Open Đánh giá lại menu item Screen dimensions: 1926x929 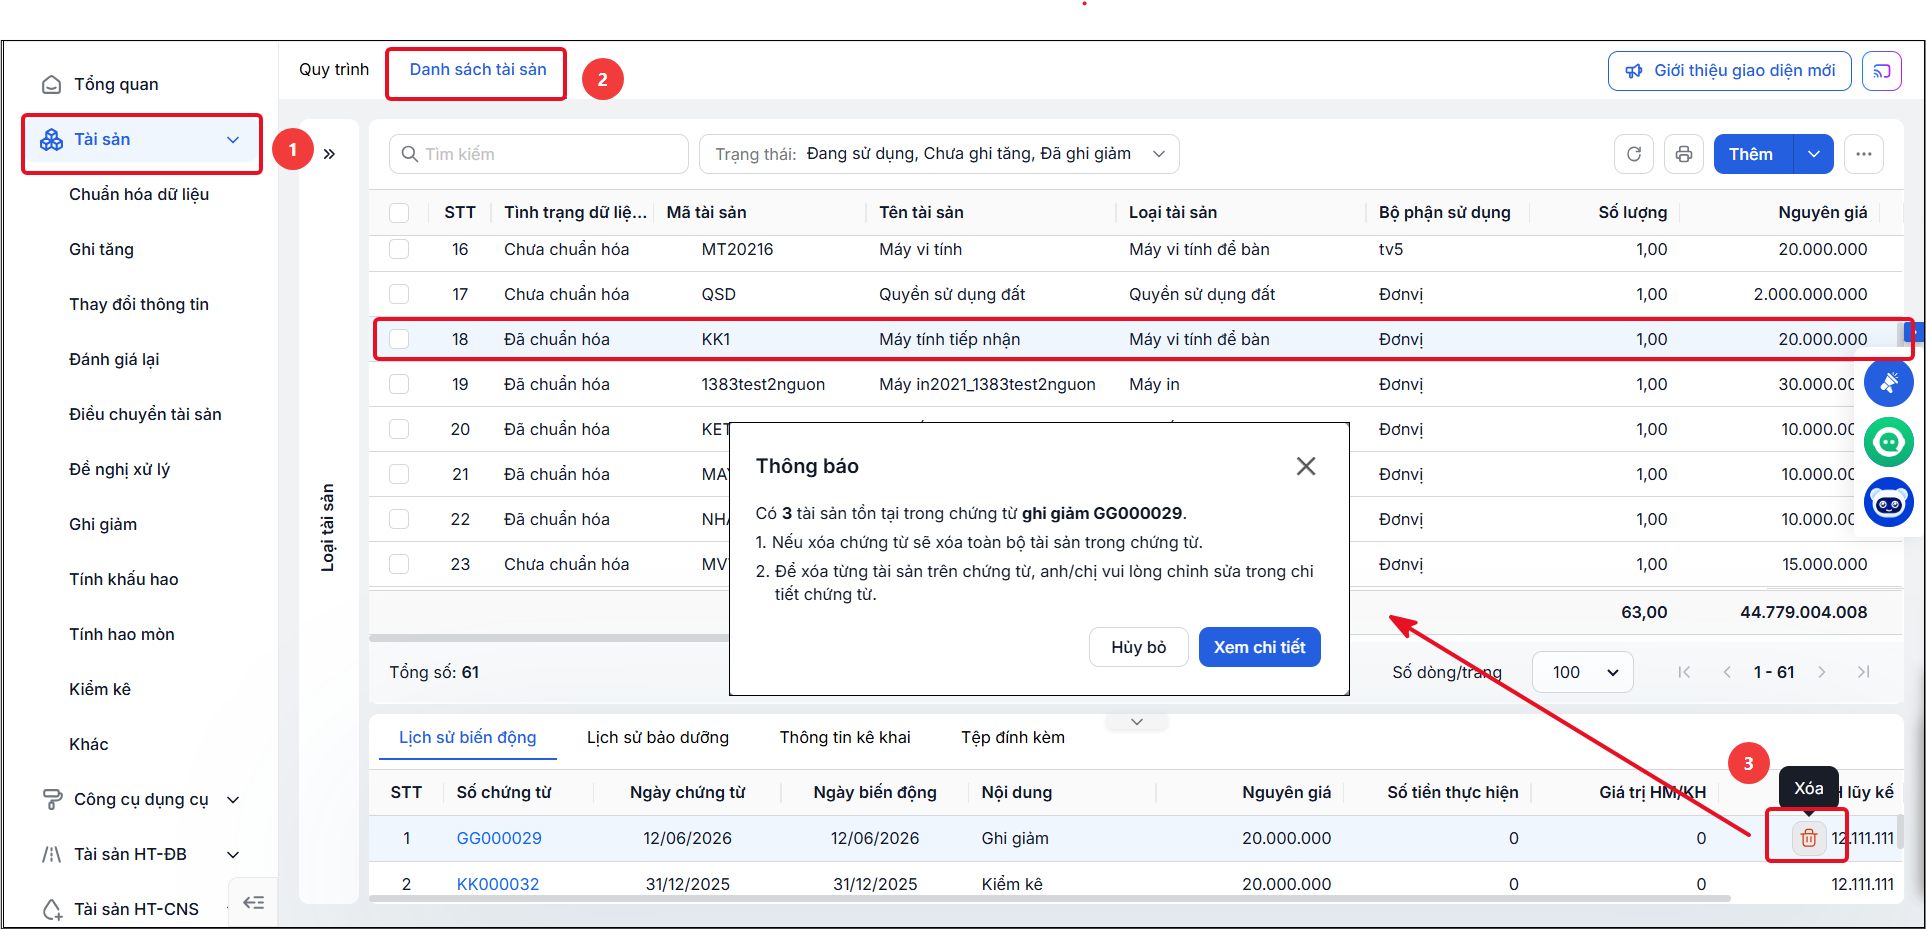[x=114, y=360]
